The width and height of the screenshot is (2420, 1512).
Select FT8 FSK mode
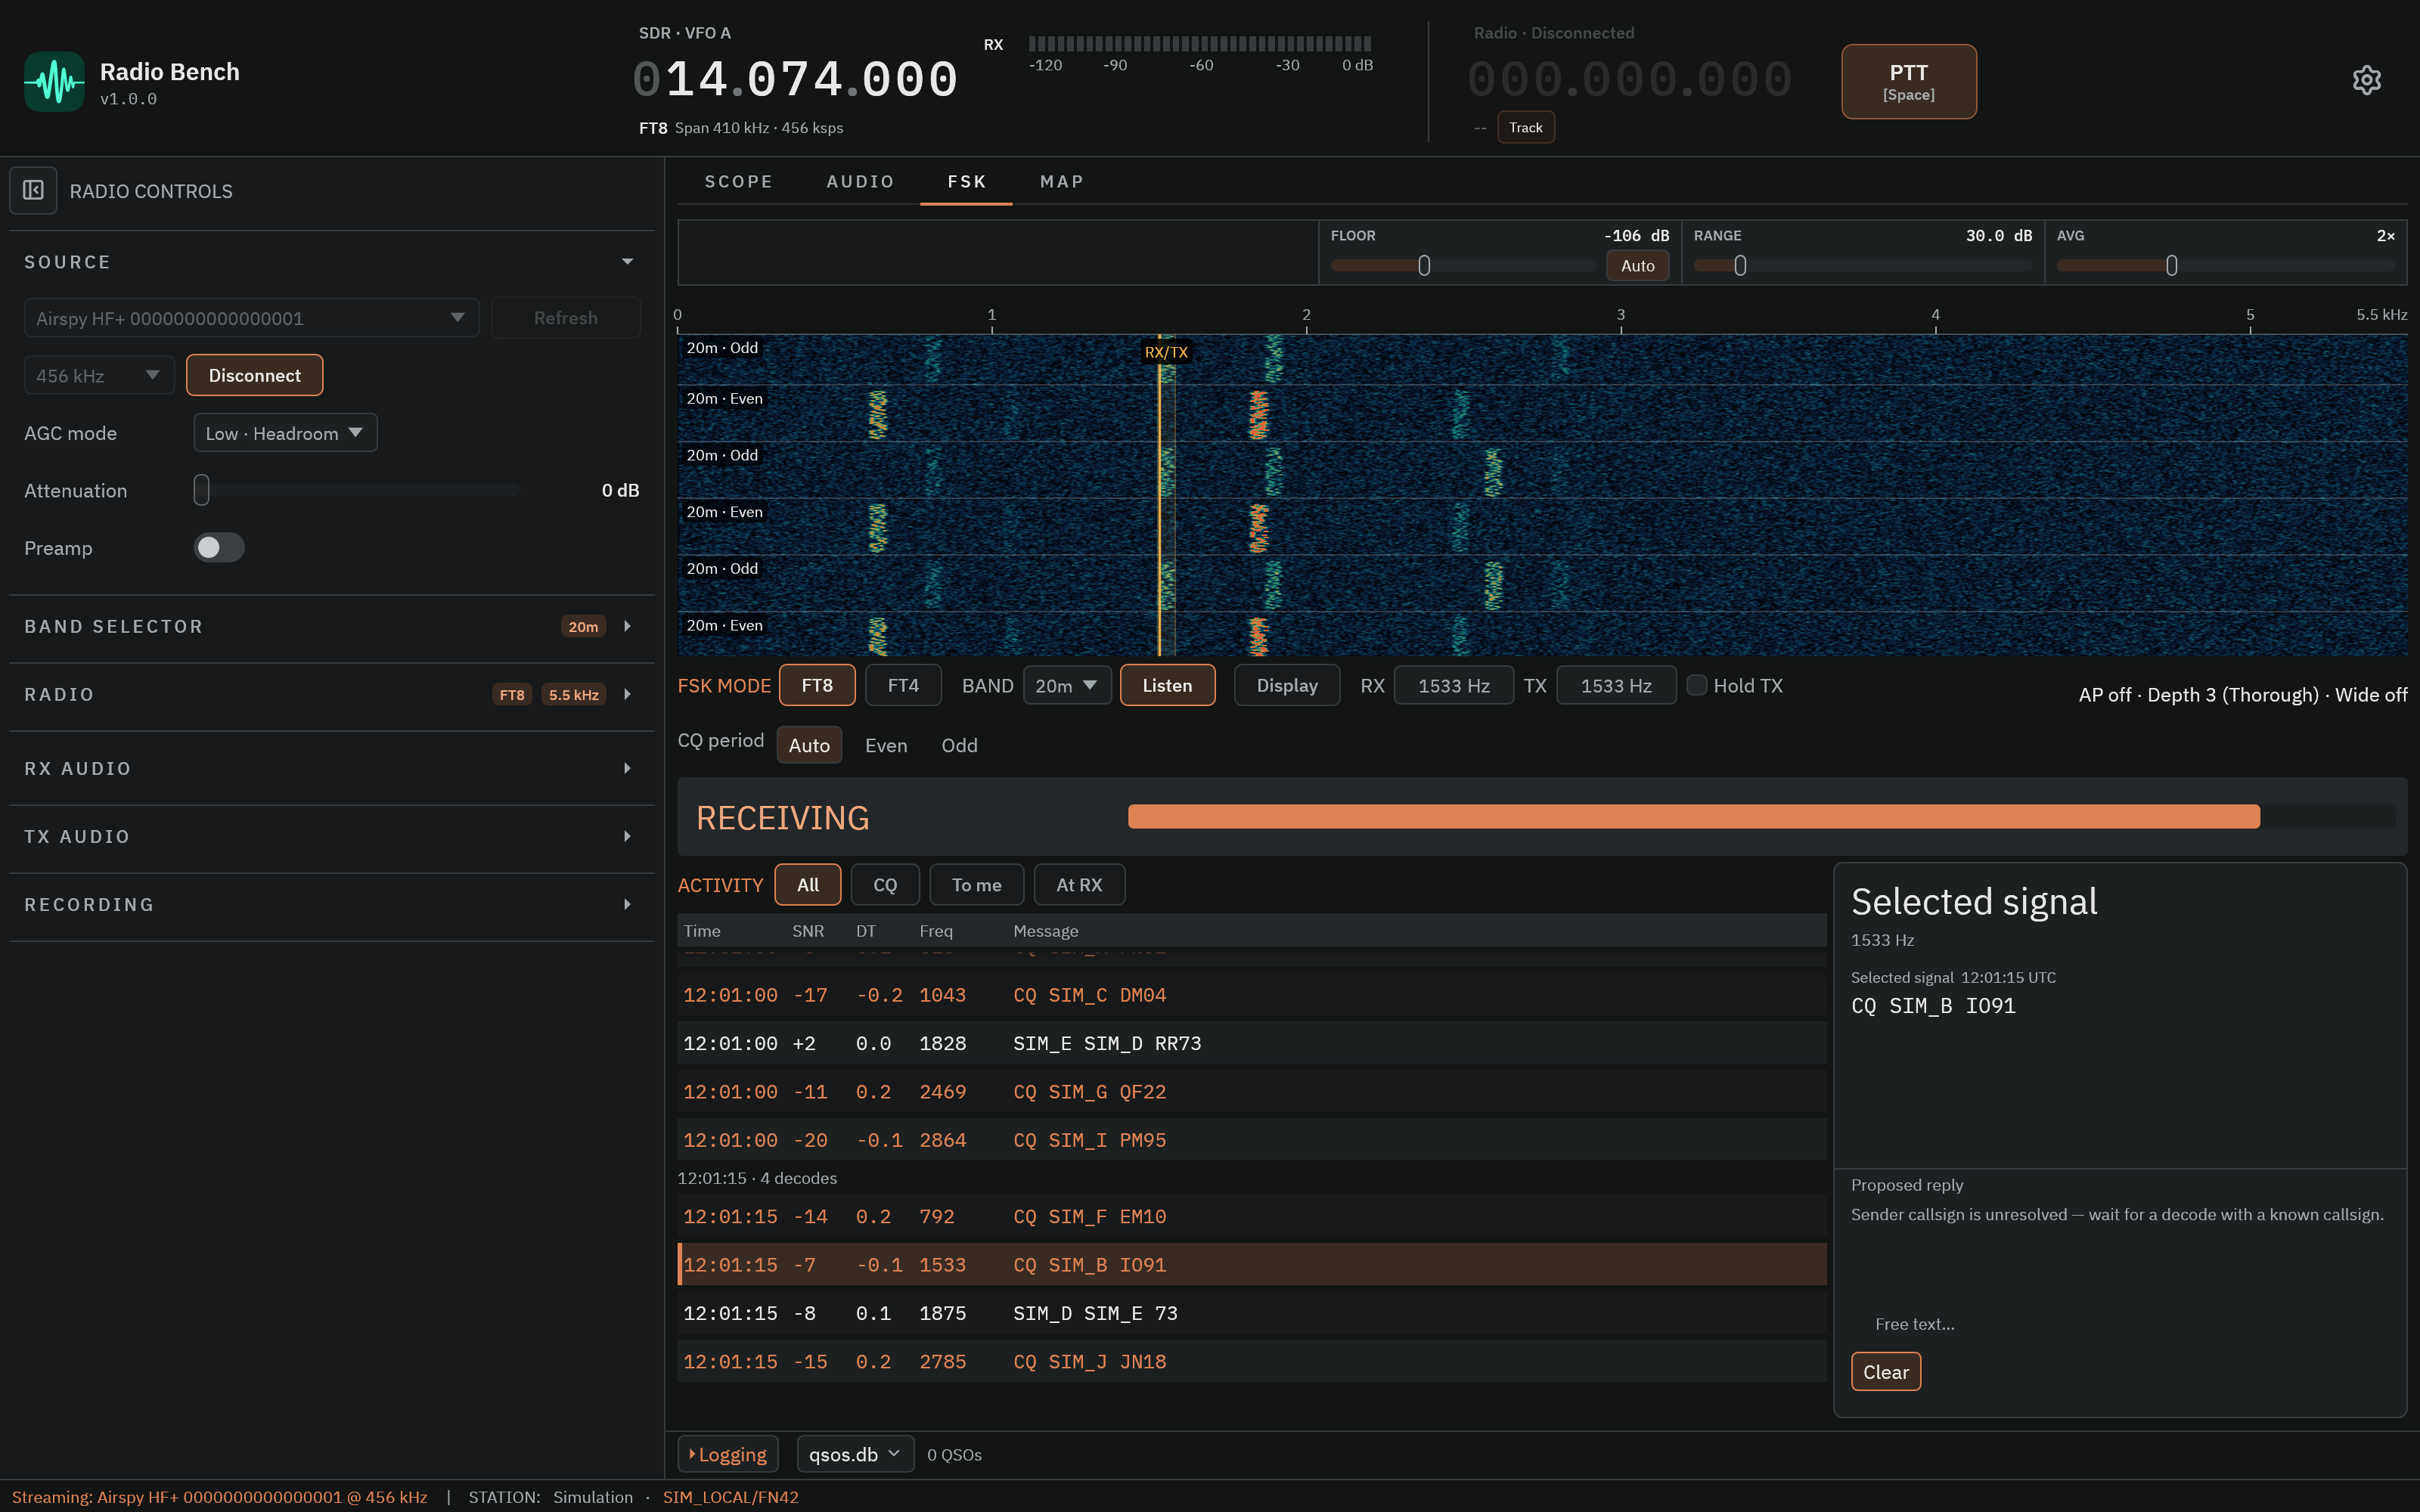pos(817,685)
